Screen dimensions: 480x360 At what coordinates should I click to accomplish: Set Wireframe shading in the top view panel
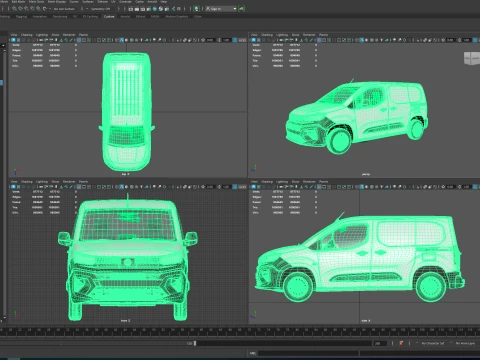pyautogui.click(x=117, y=40)
